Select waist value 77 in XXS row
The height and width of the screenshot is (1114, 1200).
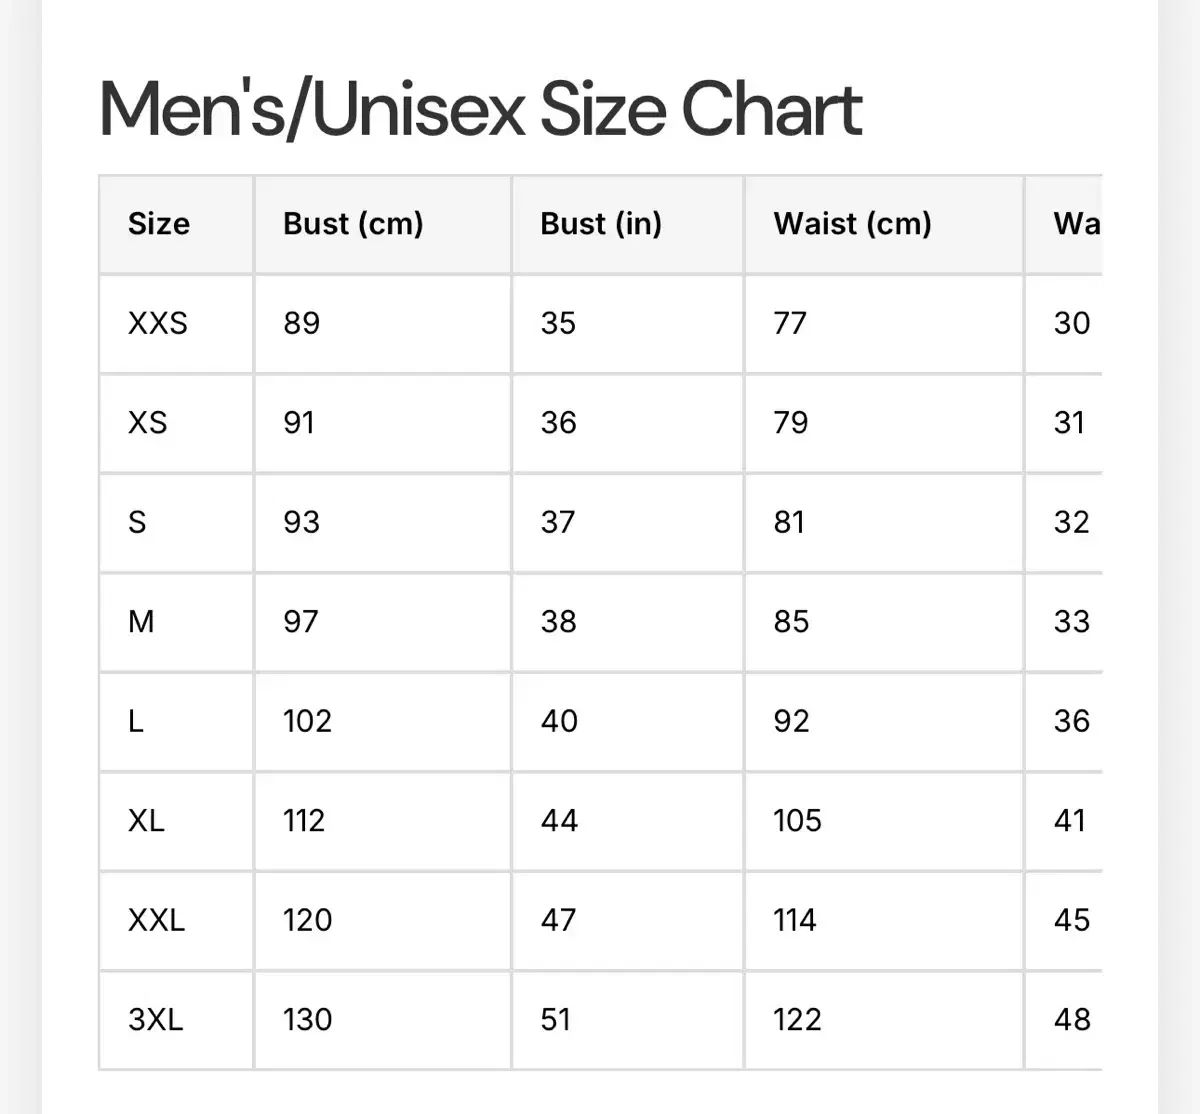pos(790,323)
